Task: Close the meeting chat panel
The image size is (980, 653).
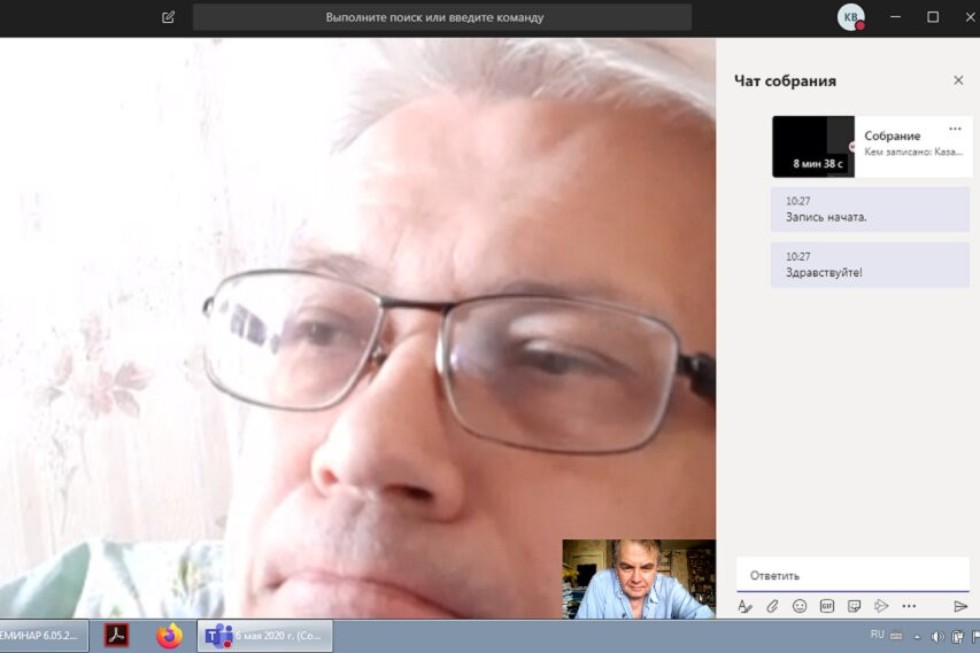Action: (x=958, y=81)
